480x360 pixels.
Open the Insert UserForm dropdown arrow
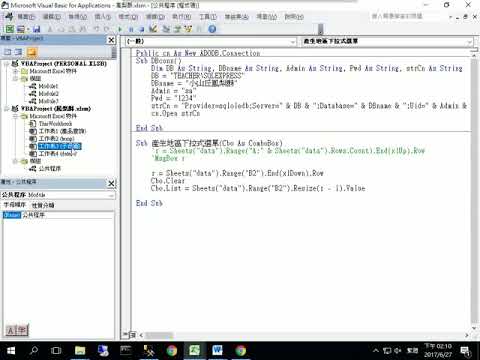pyautogui.click(x=28, y=29)
